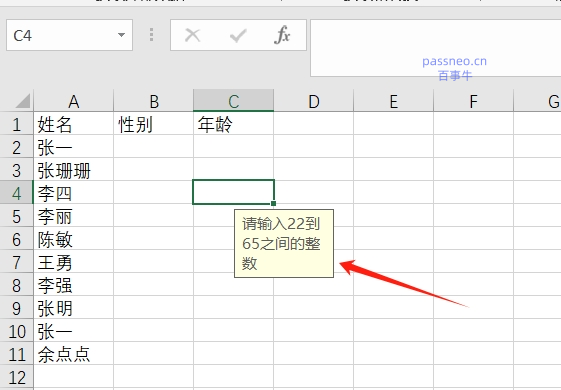Select row 2 header

[x=16, y=147]
